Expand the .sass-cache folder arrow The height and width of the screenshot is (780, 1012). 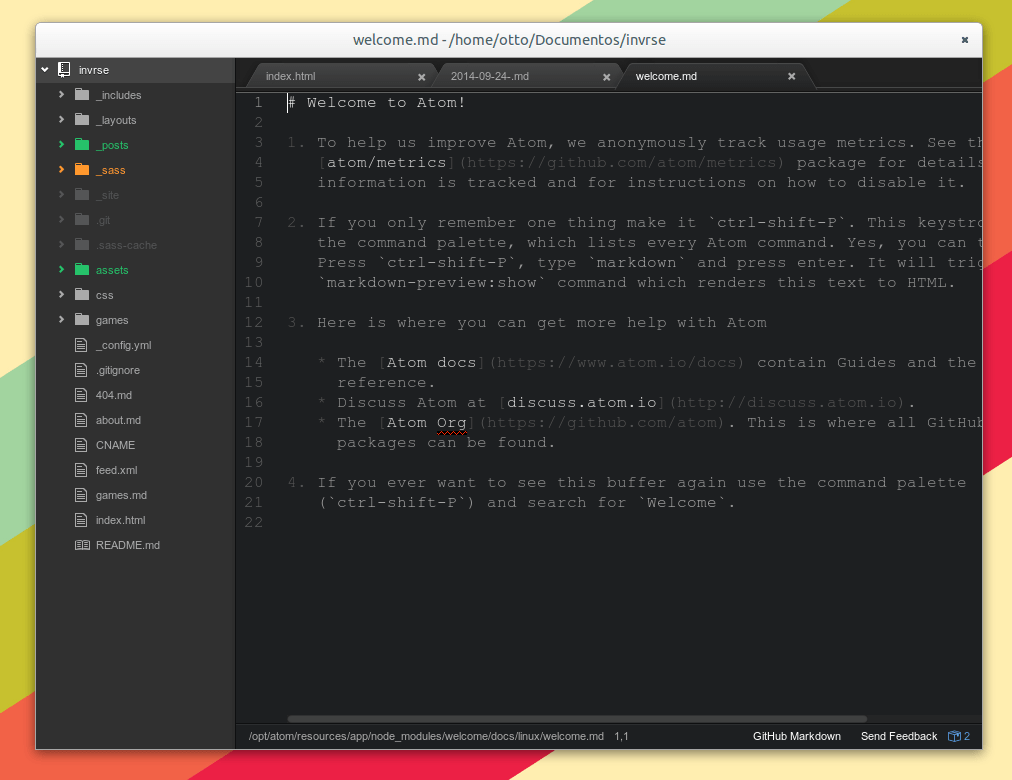pos(61,245)
